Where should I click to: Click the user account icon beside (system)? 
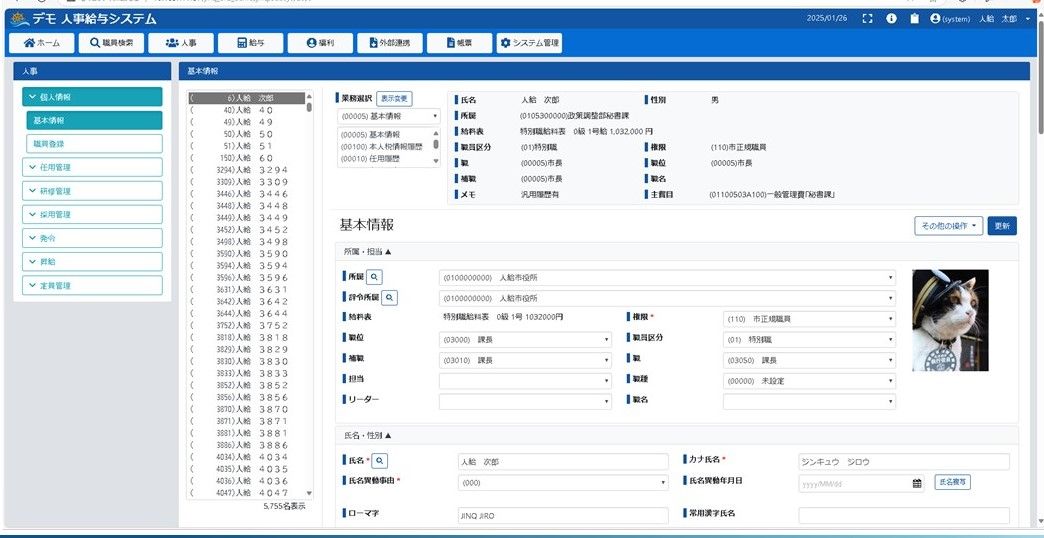tap(935, 19)
